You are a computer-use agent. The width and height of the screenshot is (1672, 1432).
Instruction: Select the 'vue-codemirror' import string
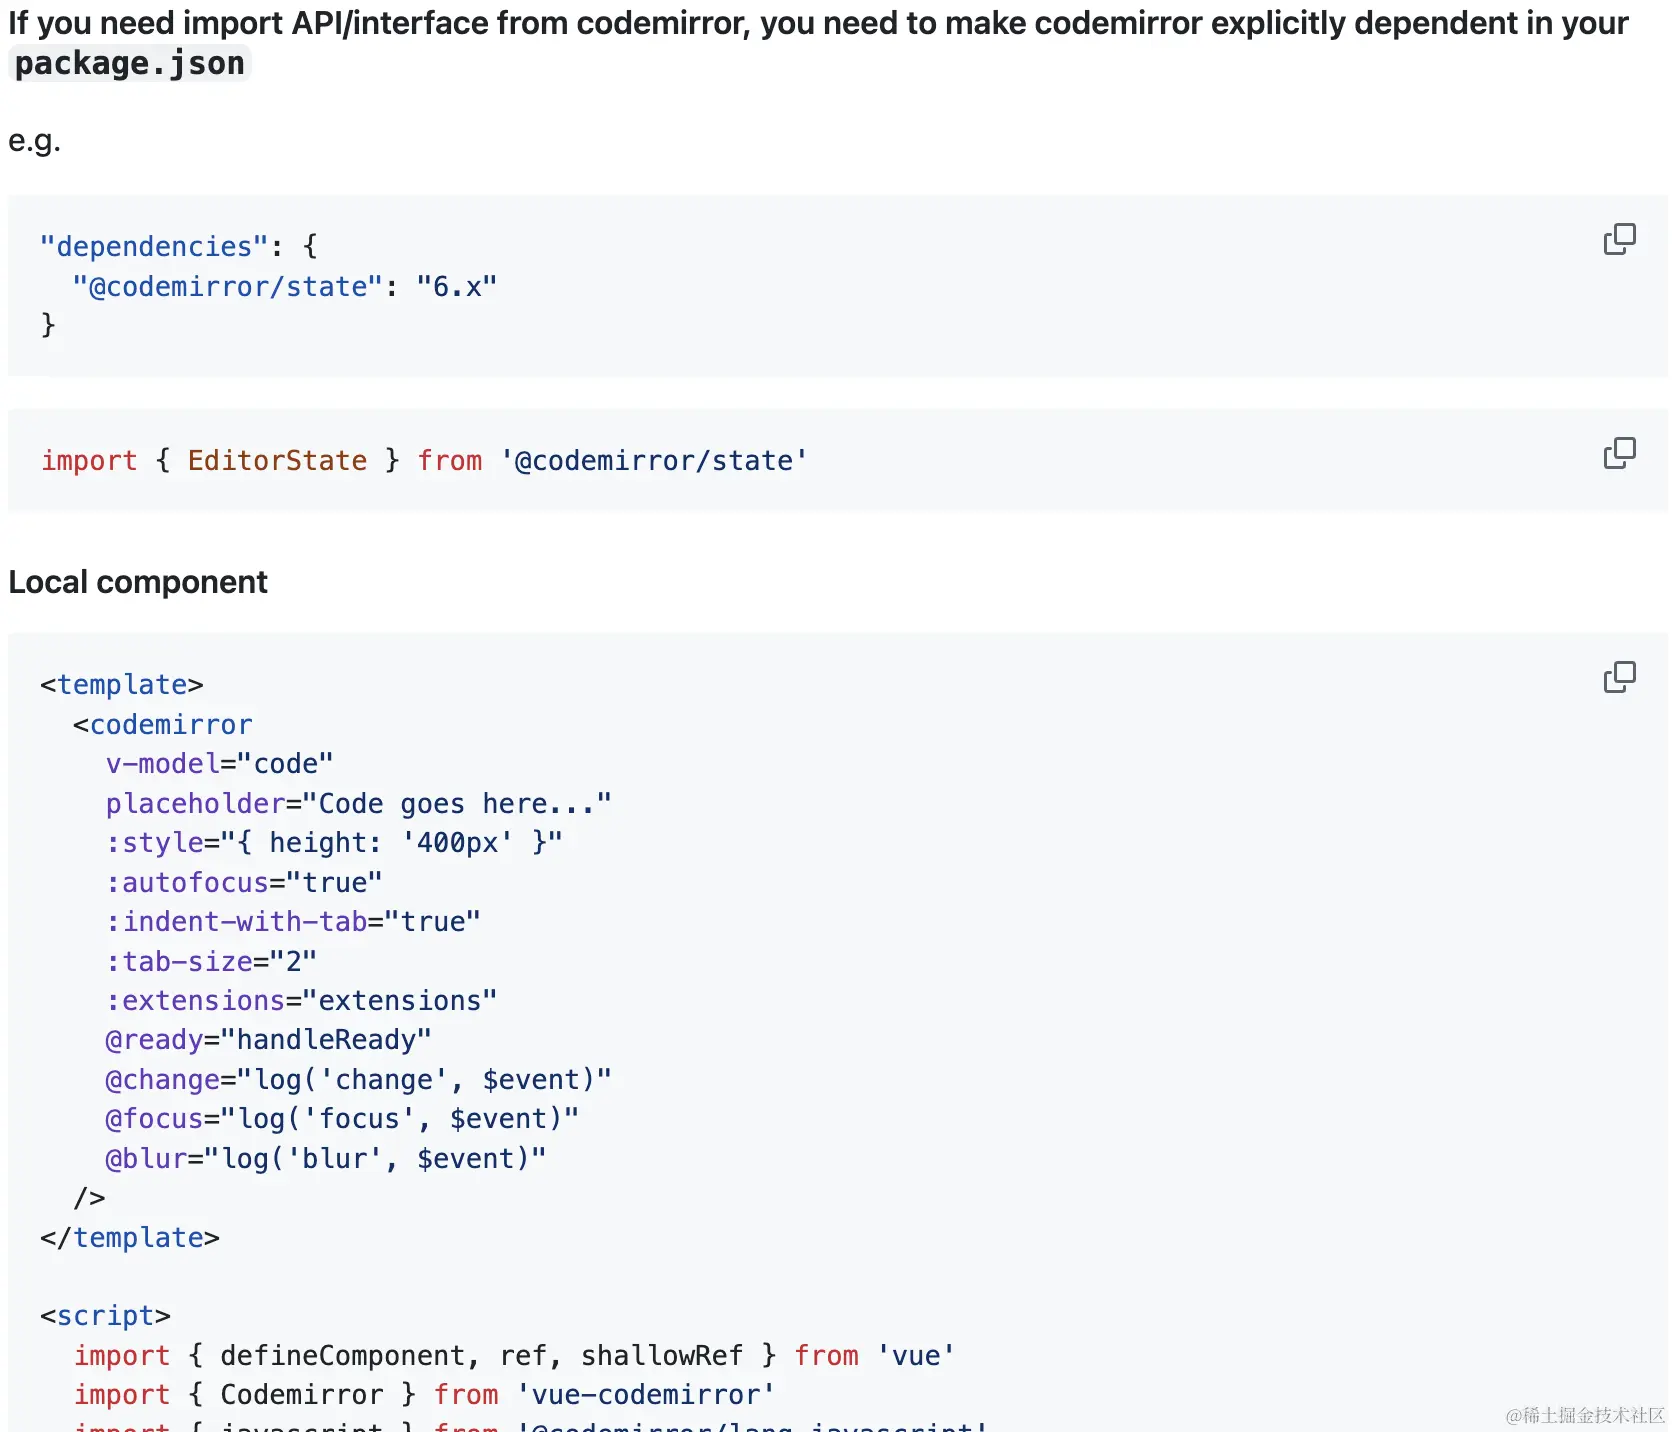644,1394
